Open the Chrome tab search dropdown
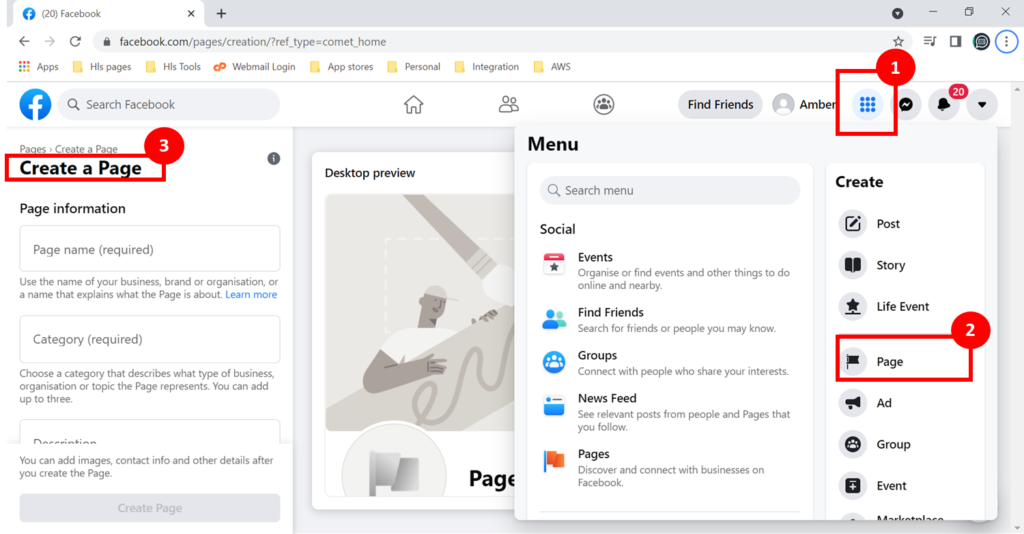 tap(897, 13)
